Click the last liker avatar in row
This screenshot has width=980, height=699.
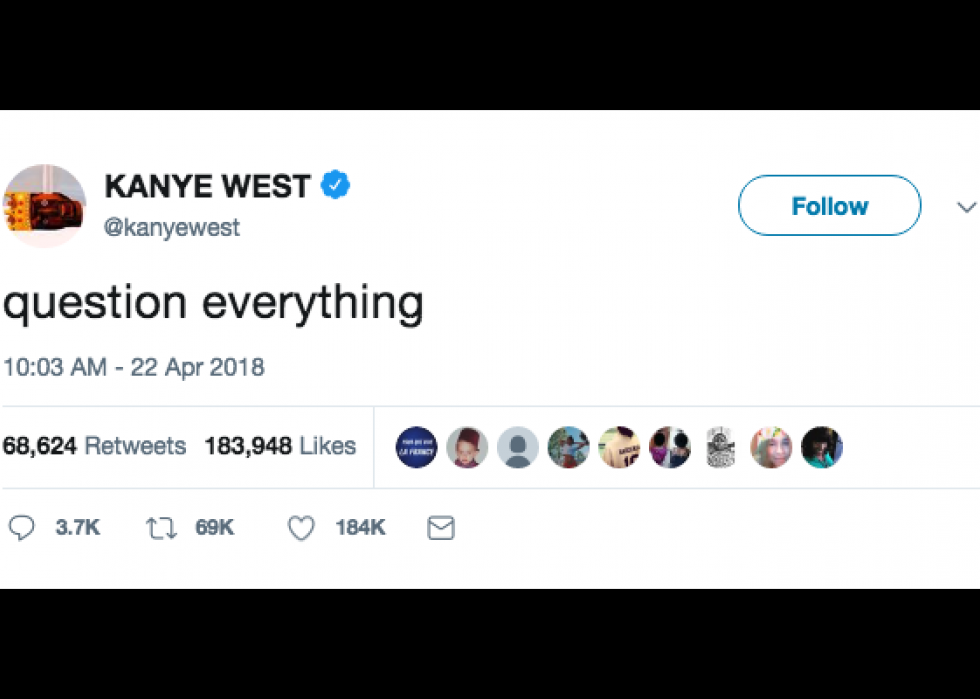(822, 447)
